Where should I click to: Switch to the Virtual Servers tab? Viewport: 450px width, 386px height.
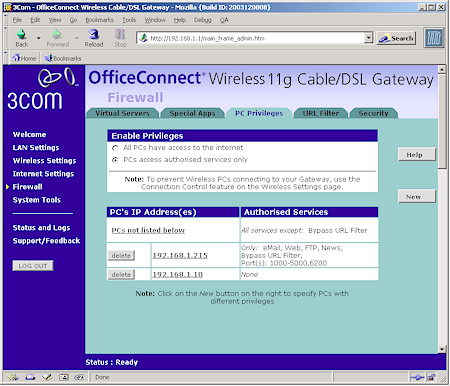[122, 113]
